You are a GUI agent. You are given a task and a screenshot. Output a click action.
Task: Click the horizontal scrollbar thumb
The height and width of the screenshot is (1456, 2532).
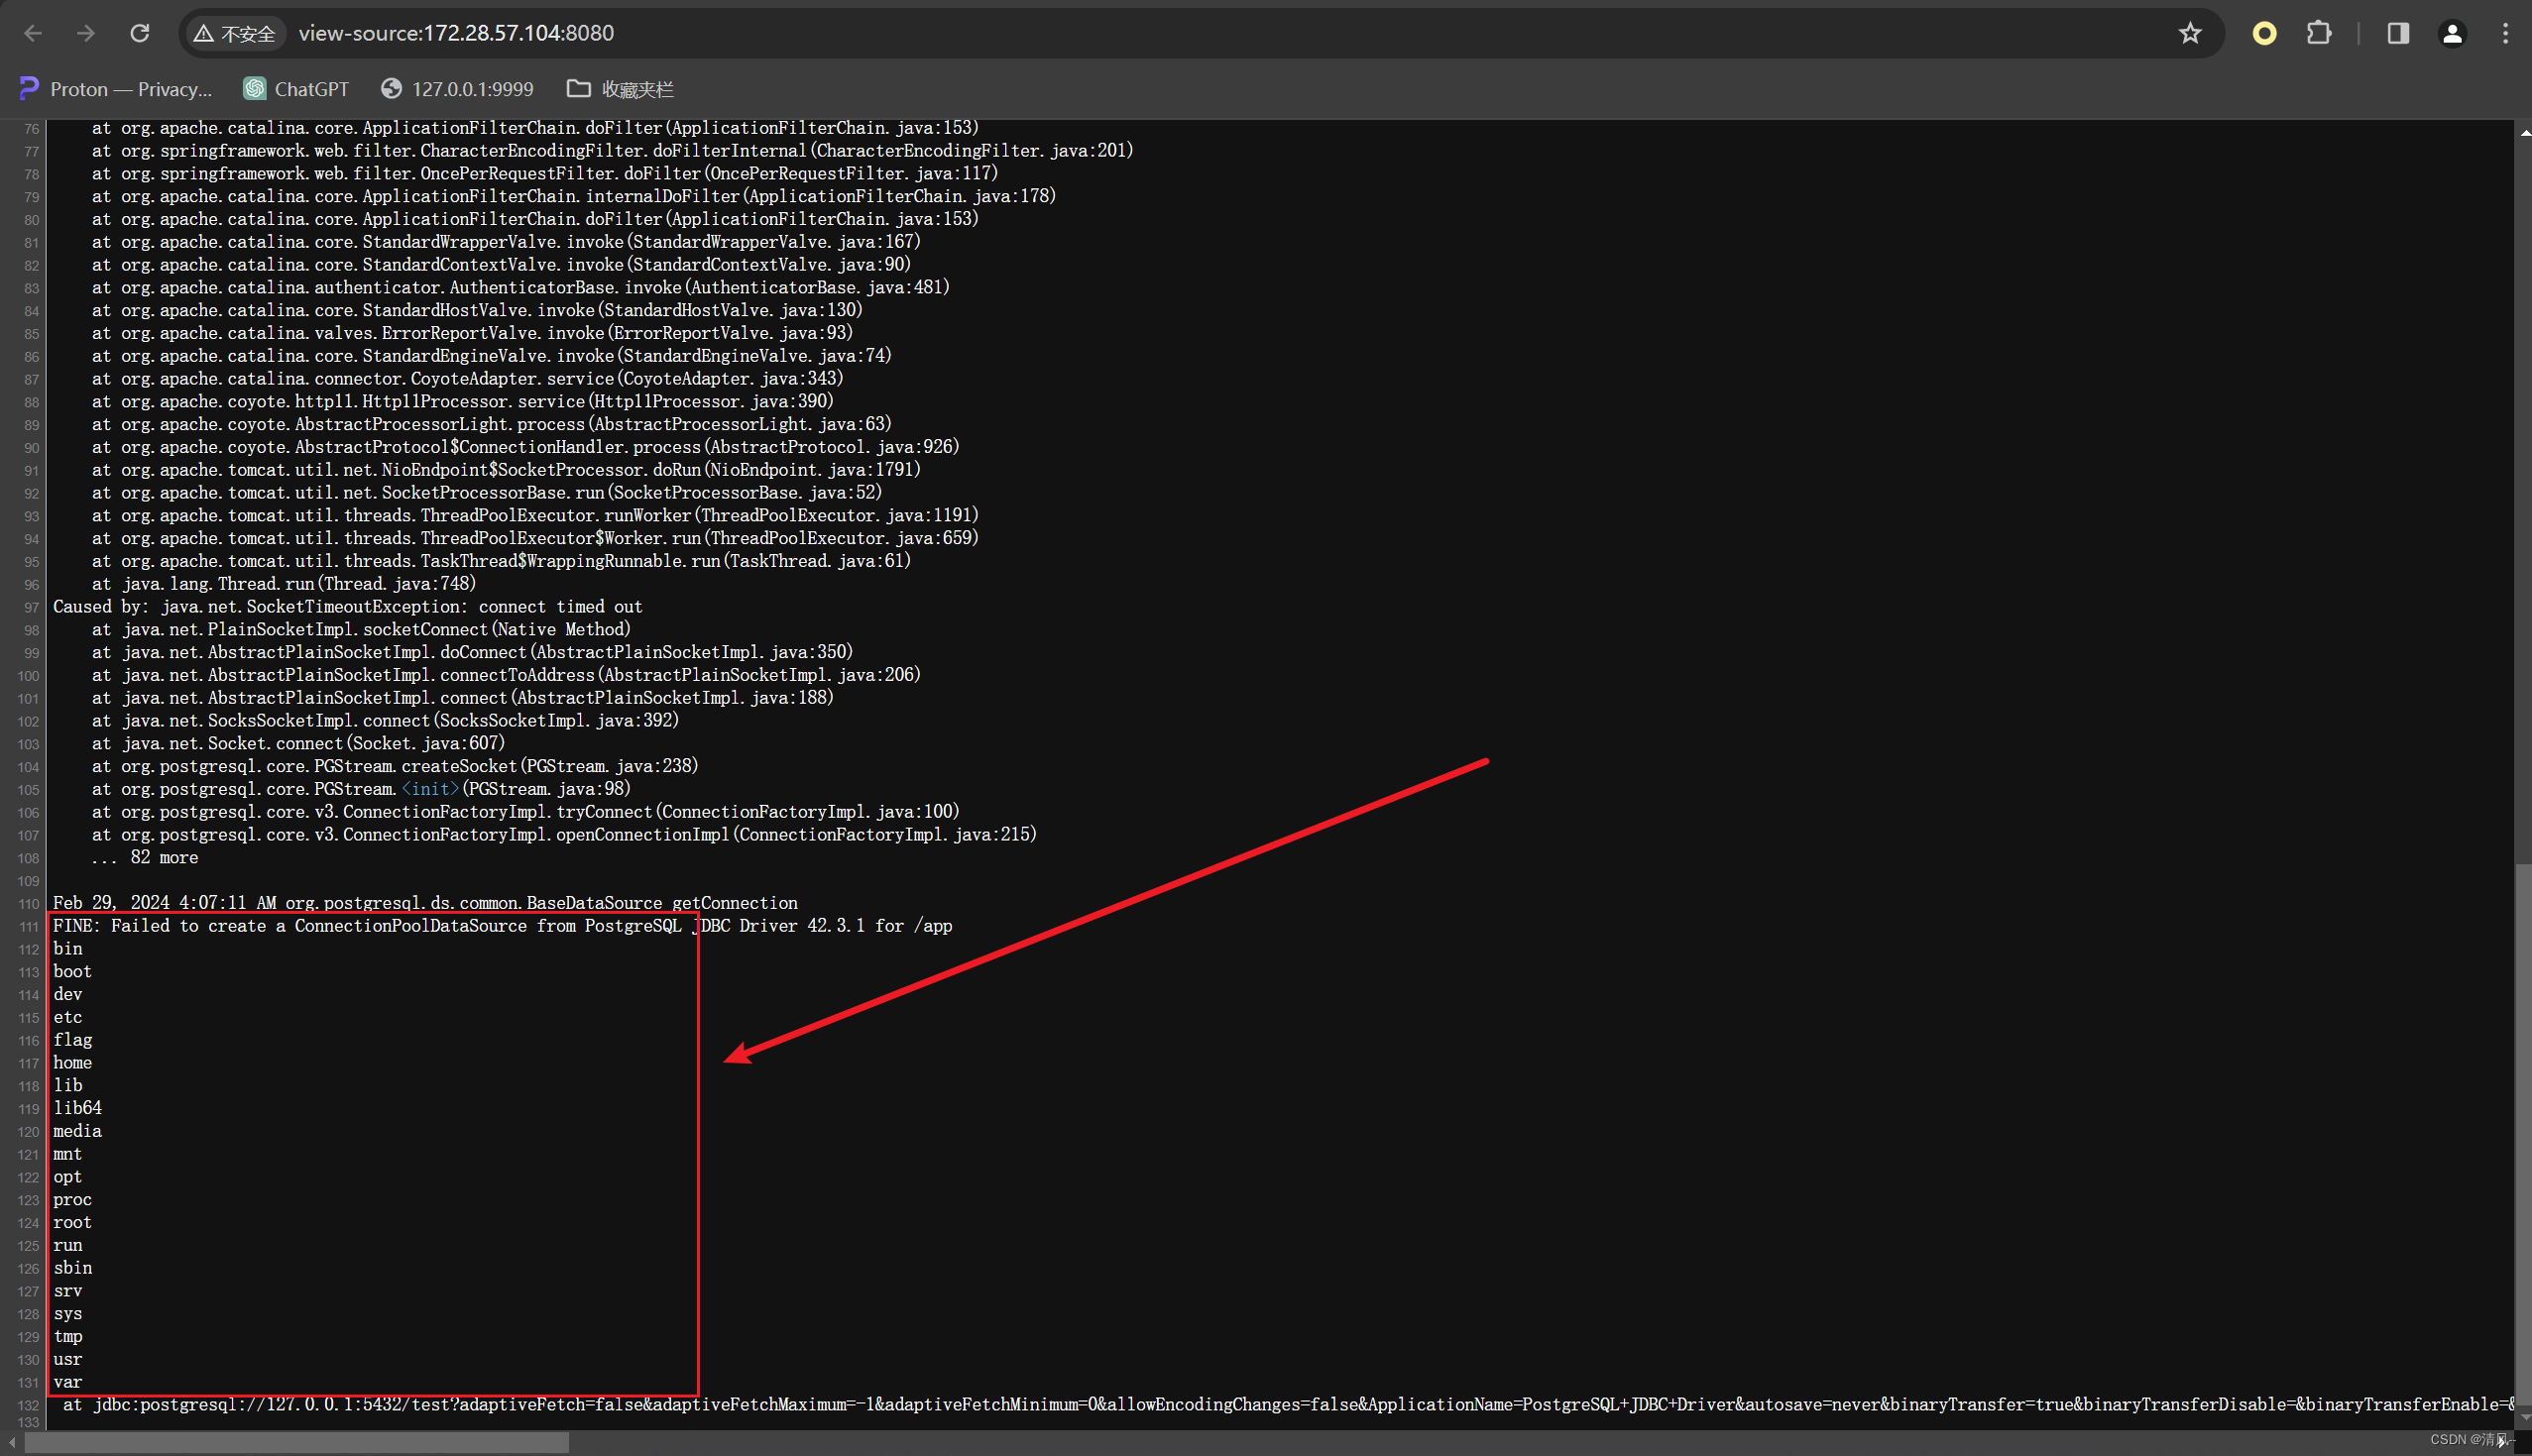[x=297, y=1443]
